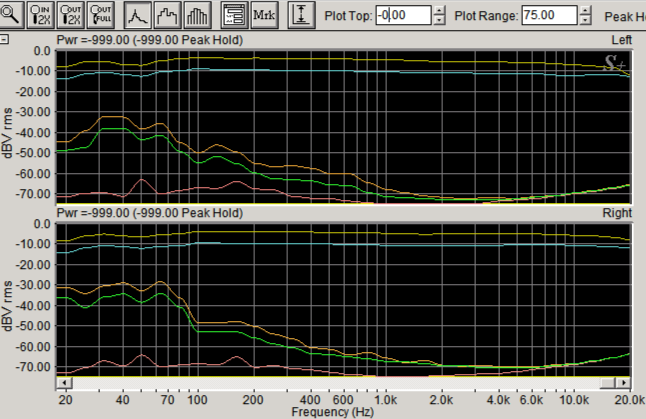Select the line plot display mode
The width and height of the screenshot is (646, 419).
point(138,14)
